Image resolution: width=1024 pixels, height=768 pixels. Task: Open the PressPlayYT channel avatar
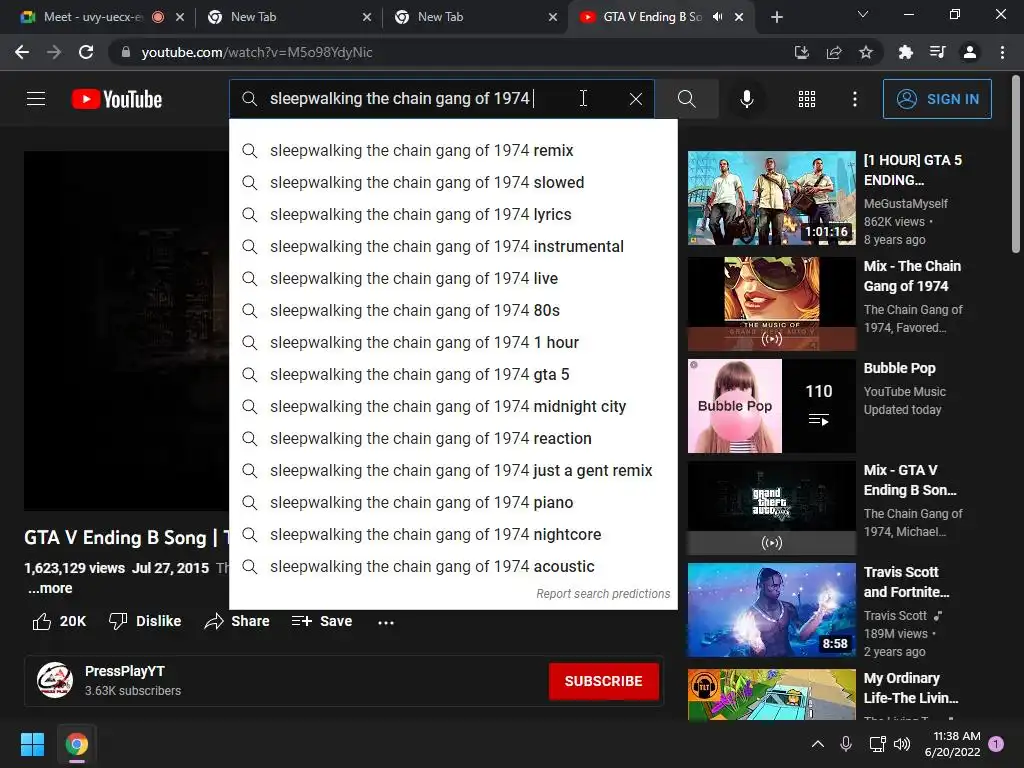(x=55, y=680)
